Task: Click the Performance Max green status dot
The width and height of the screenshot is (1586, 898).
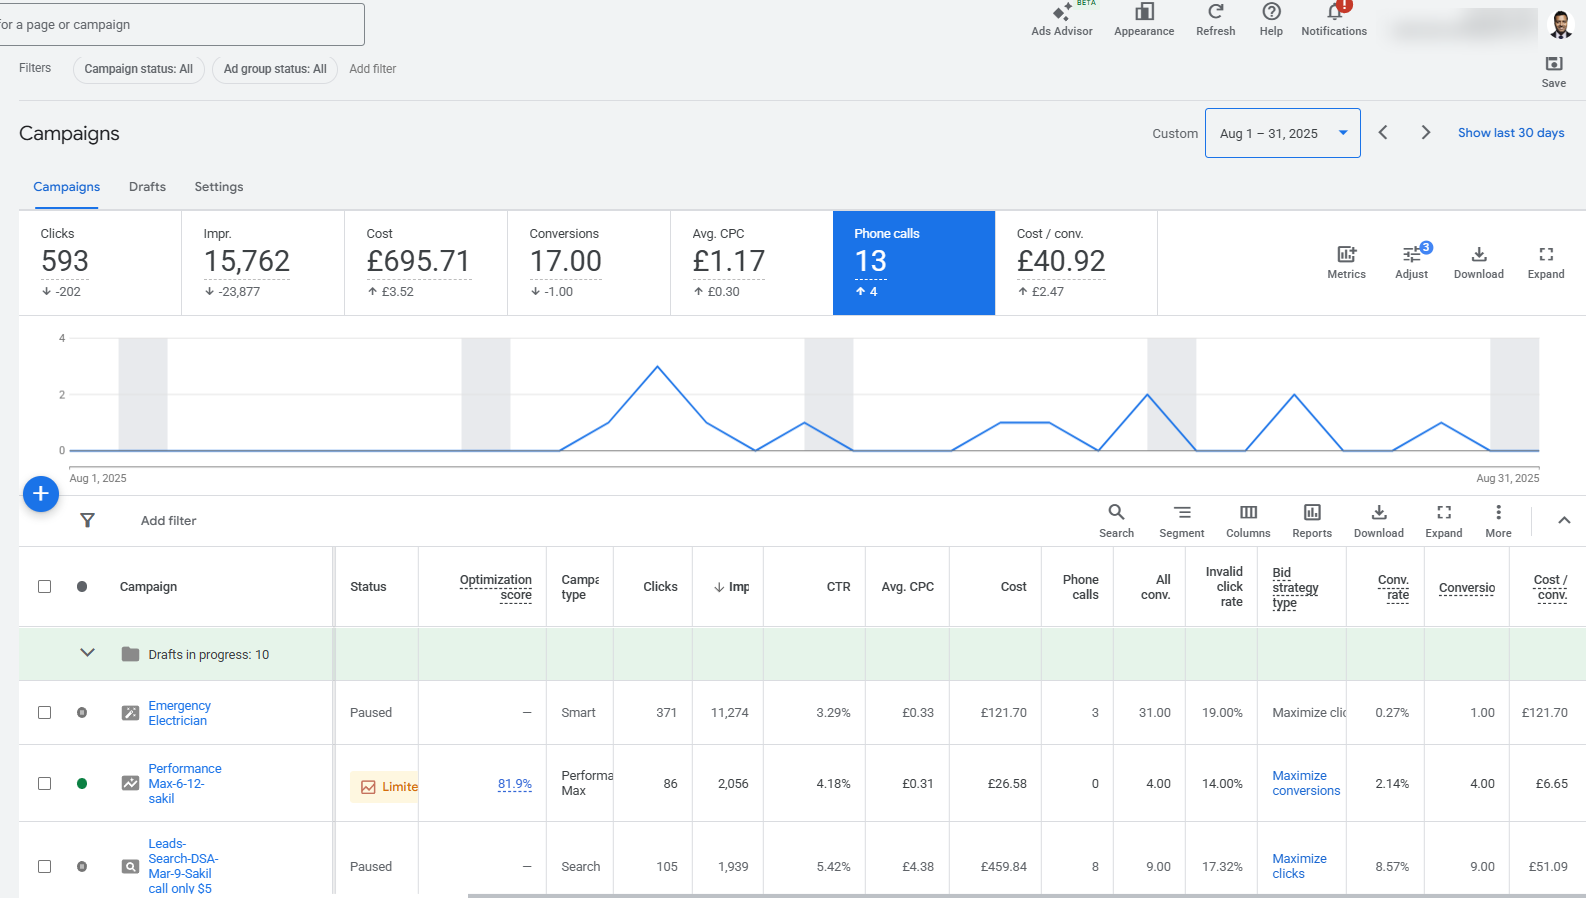Action: pyautogui.click(x=82, y=784)
